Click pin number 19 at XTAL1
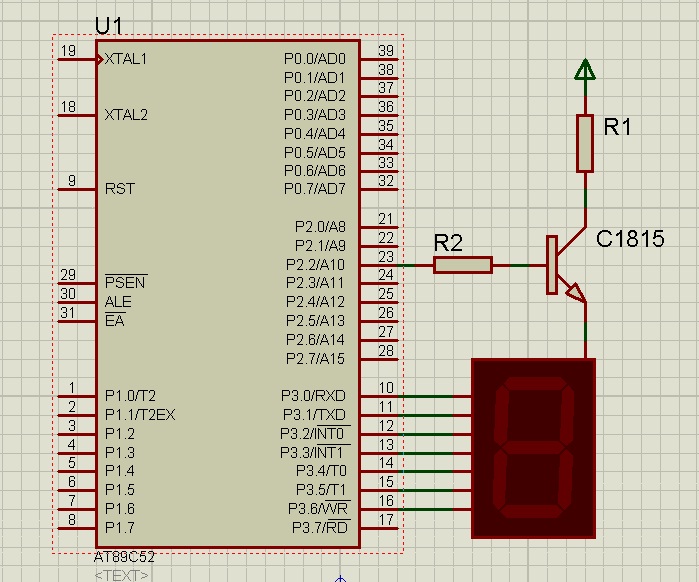 [68, 51]
